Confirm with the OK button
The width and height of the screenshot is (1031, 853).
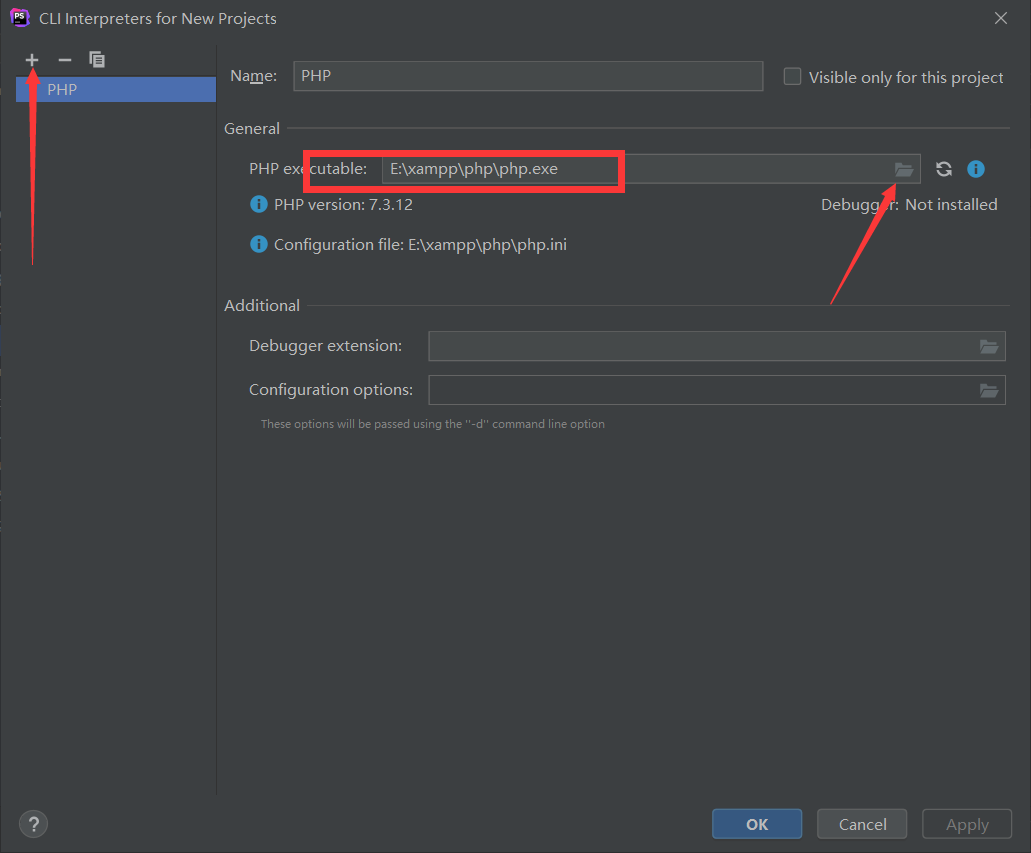[x=757, y=824]
